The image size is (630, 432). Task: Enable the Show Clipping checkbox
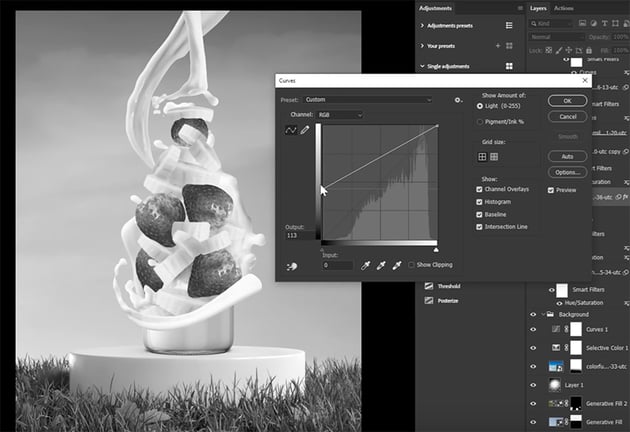tap(411, 265)
